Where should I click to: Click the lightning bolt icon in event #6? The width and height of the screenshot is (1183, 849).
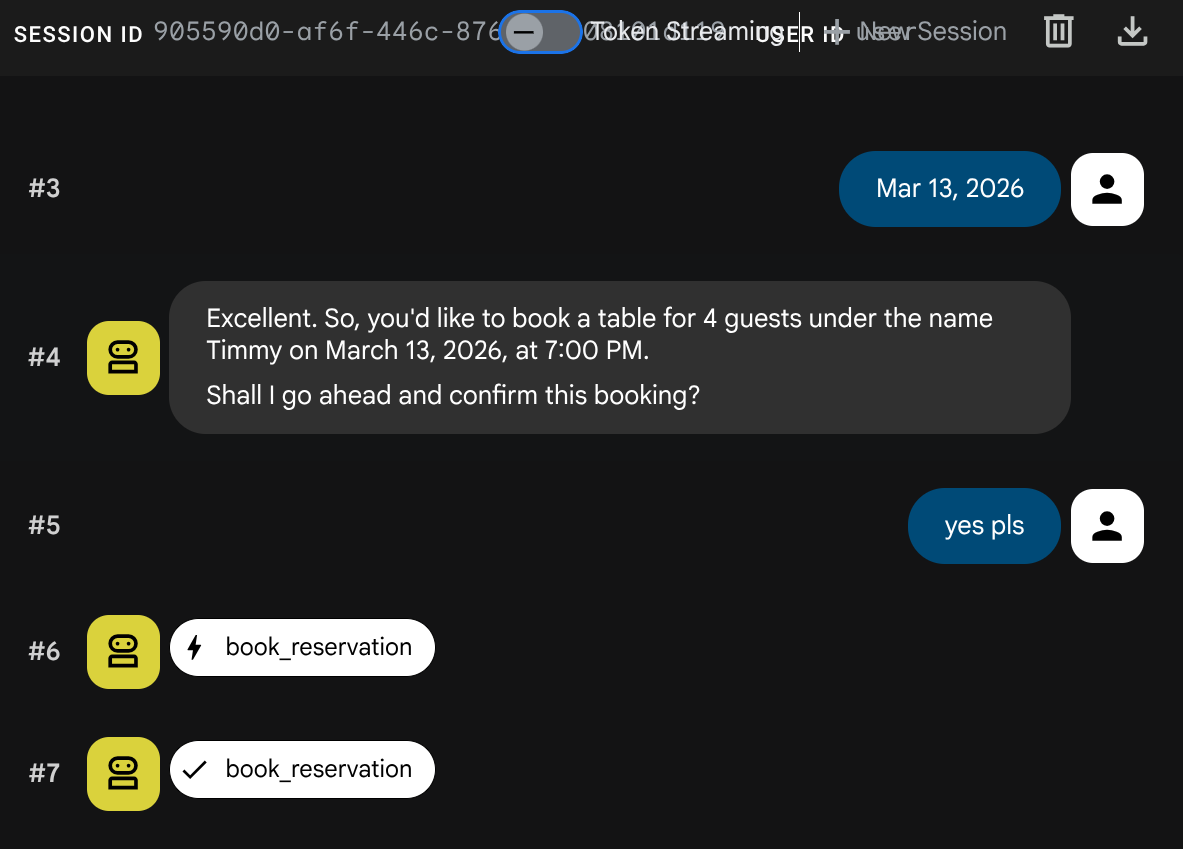[195, 648]
